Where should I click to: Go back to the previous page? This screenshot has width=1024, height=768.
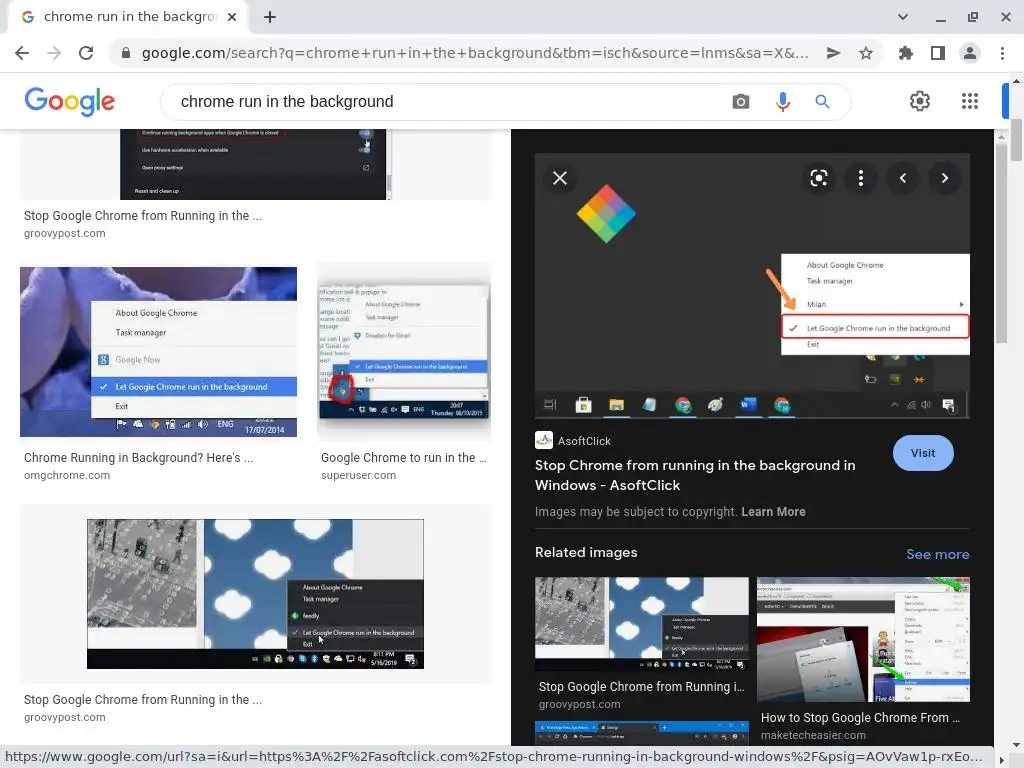[22, 53]
